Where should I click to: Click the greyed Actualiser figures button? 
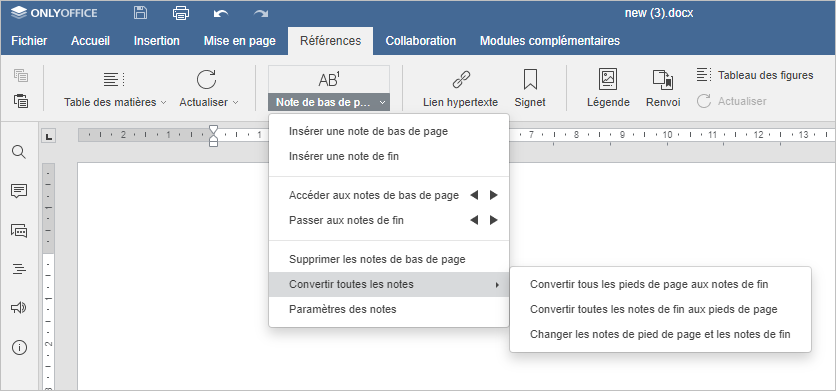point(732,101)
